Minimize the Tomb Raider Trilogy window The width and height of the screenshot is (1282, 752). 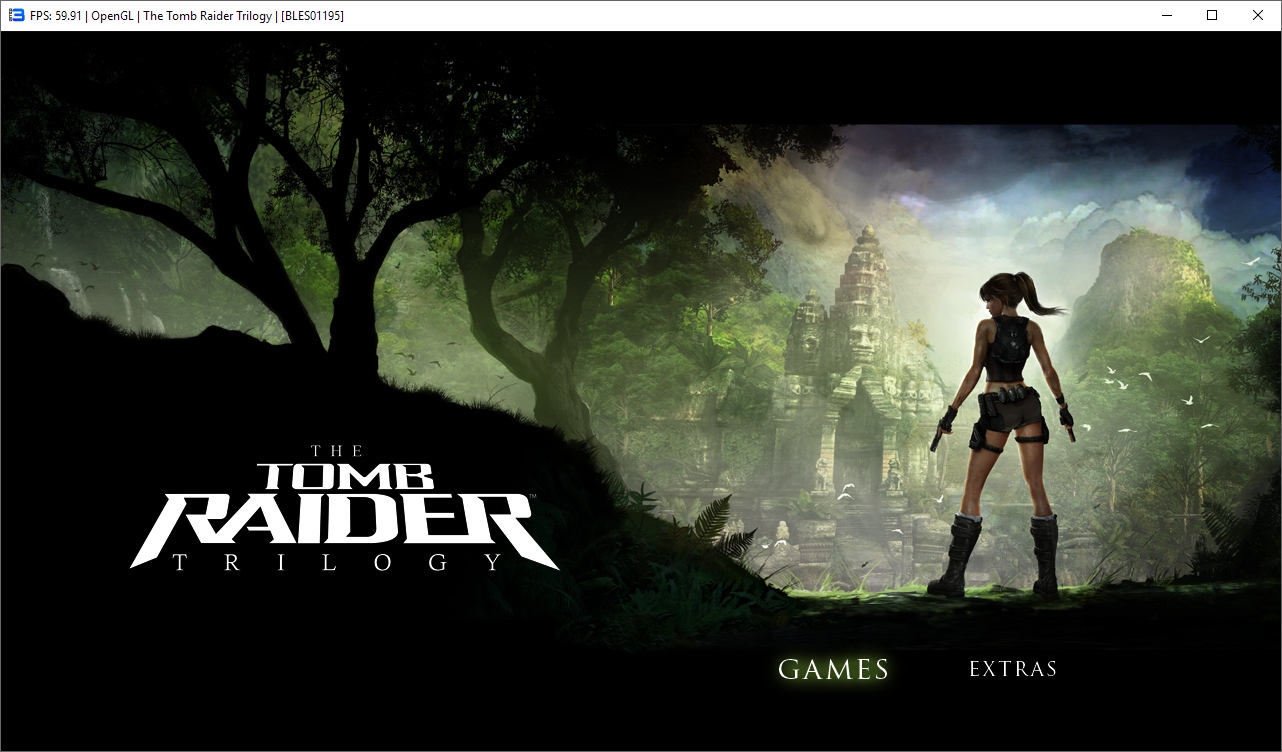(x=1166, y=15)
